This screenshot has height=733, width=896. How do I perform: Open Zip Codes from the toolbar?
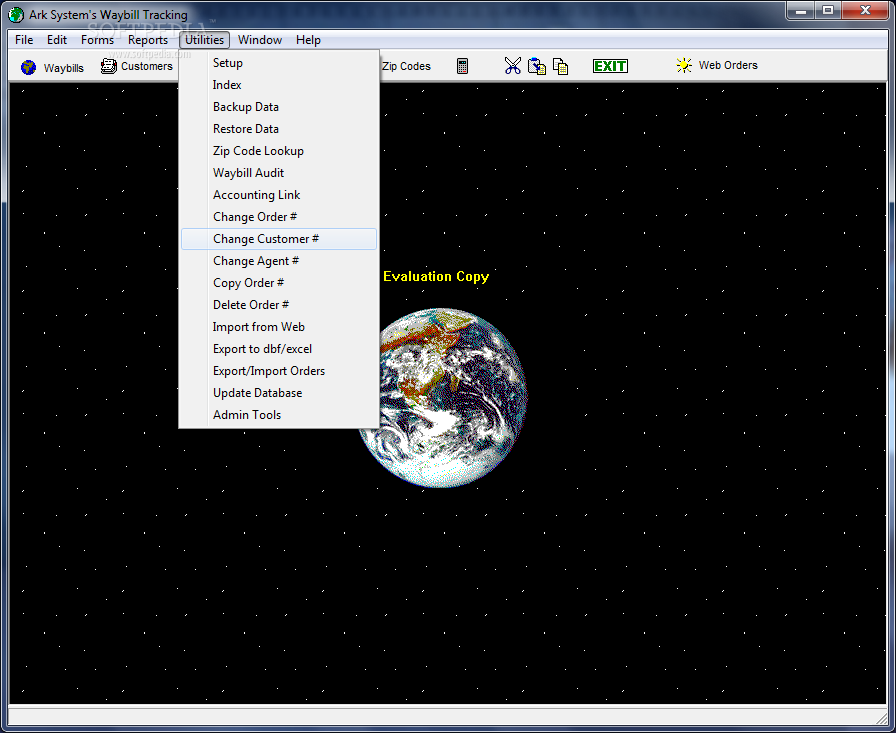tap(406, 66)
